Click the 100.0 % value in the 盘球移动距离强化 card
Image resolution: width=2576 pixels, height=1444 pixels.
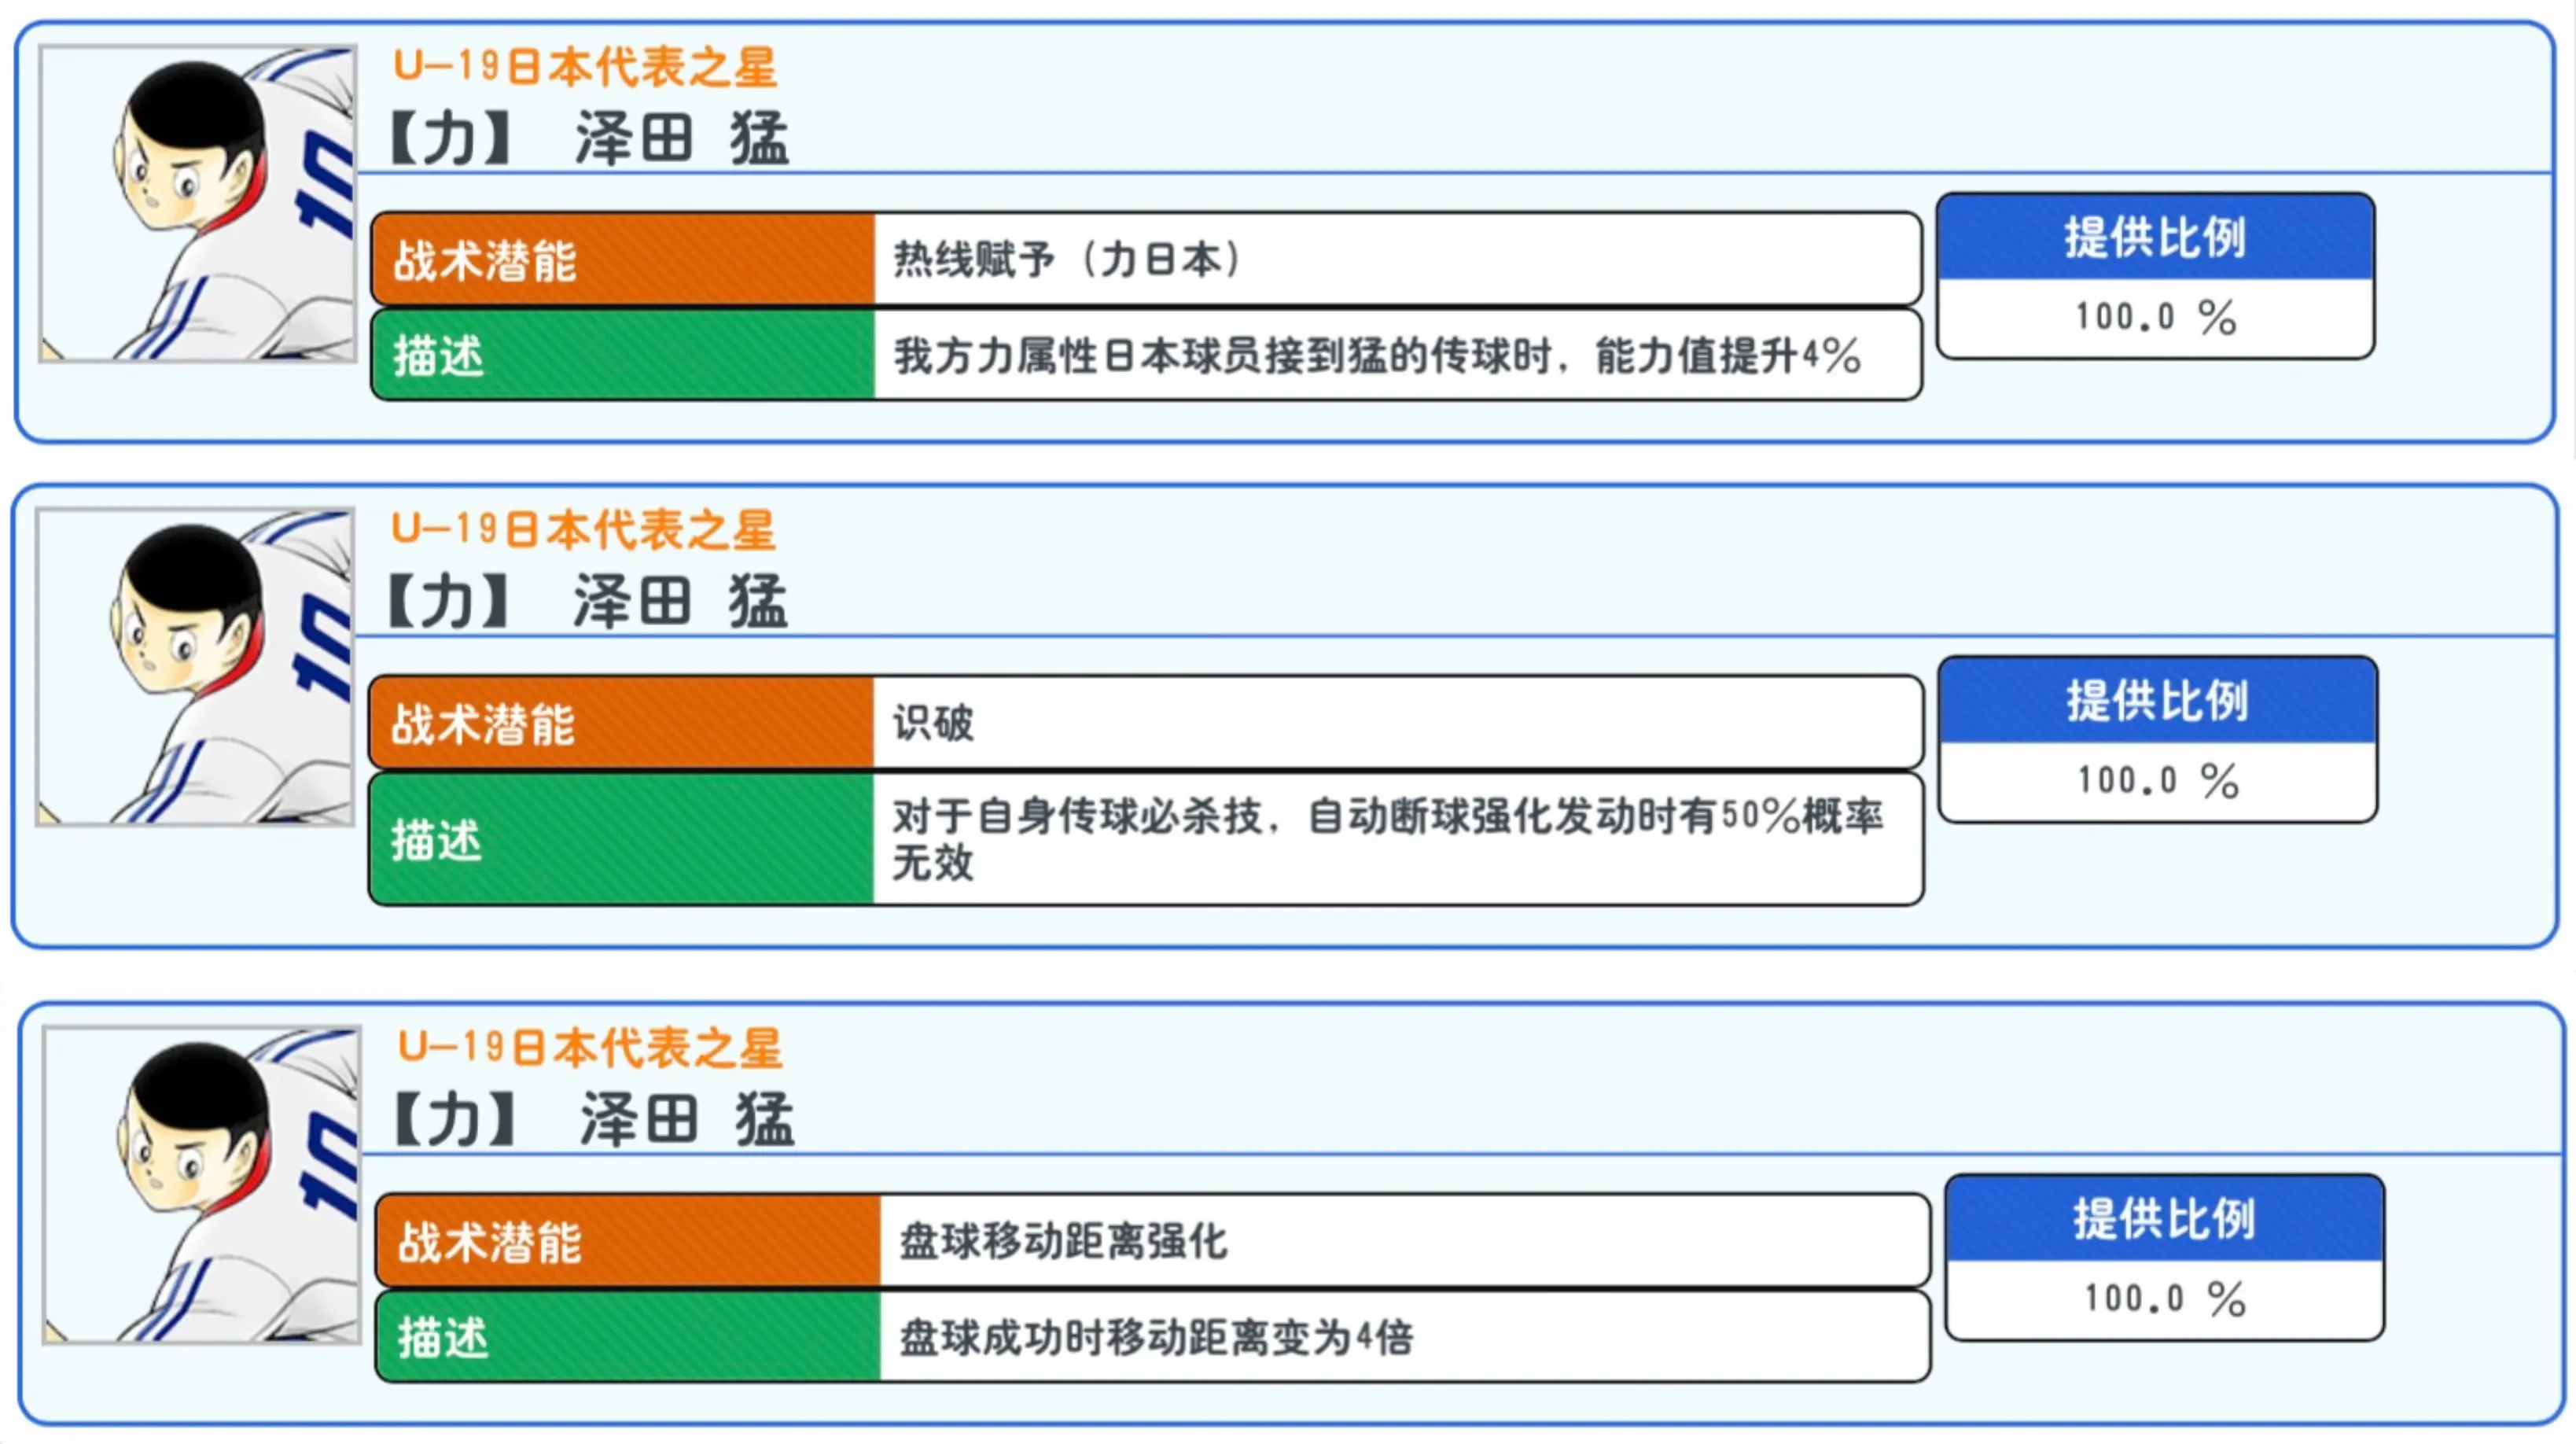click(2164, 1298)
